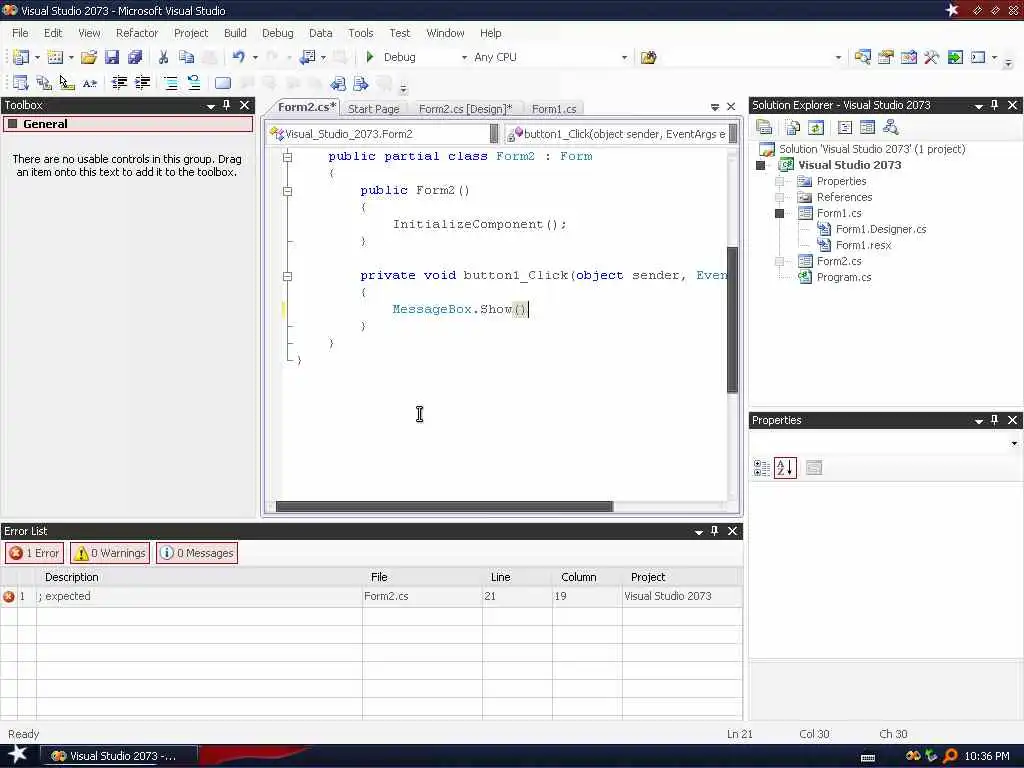
Task: Click the View Class Diagram icon in Solution Explorer
Action: (x=890, y=127)
